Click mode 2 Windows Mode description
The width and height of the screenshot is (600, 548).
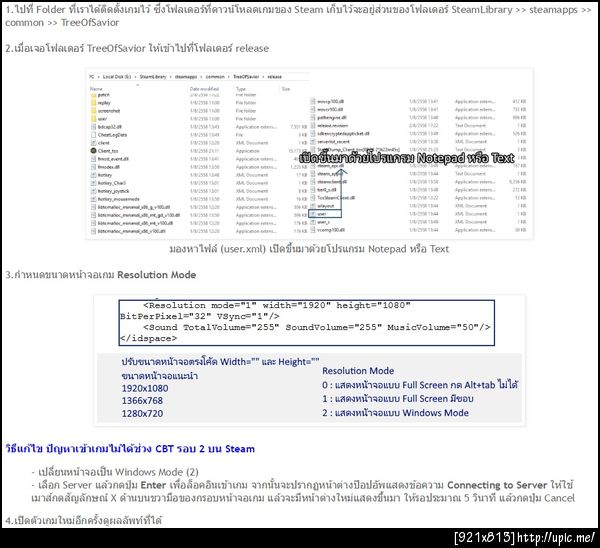pyautogui.click(x=395, y=413)
